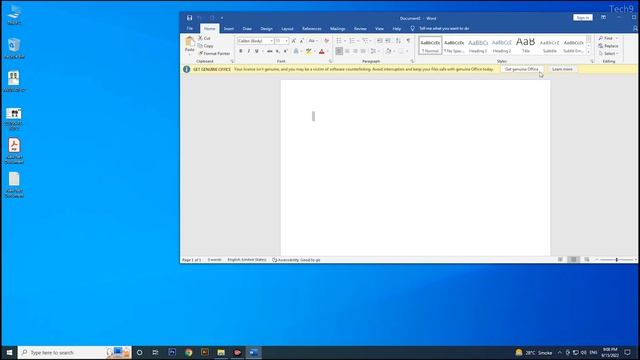The image size is (640, 360).
Task: Decrease paragraph indent
Action: (x=380, y=41)
